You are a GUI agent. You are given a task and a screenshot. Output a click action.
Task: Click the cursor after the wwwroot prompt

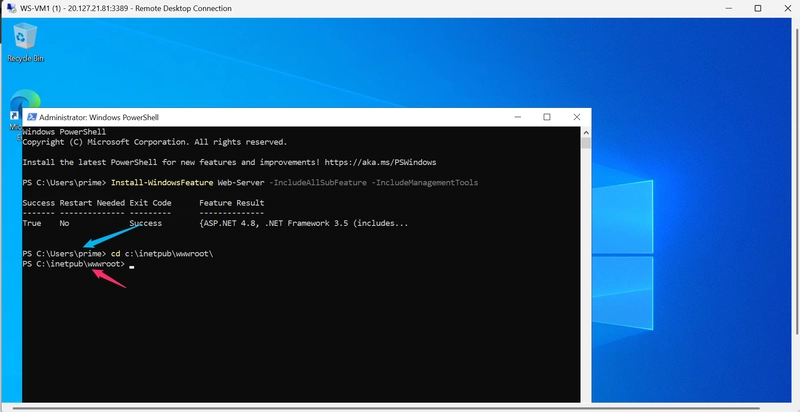pos(132,266)
